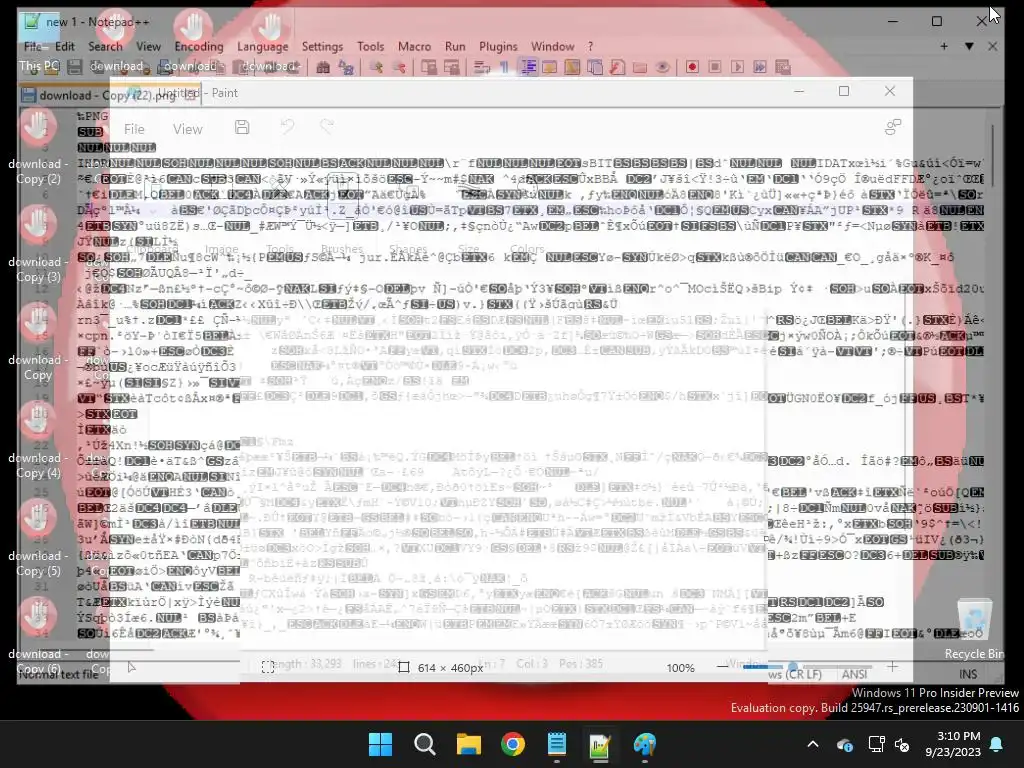Switch to Paint via its taskbar icon
The width and height of the screenshot is (1024, 768).
coord(645,744)
